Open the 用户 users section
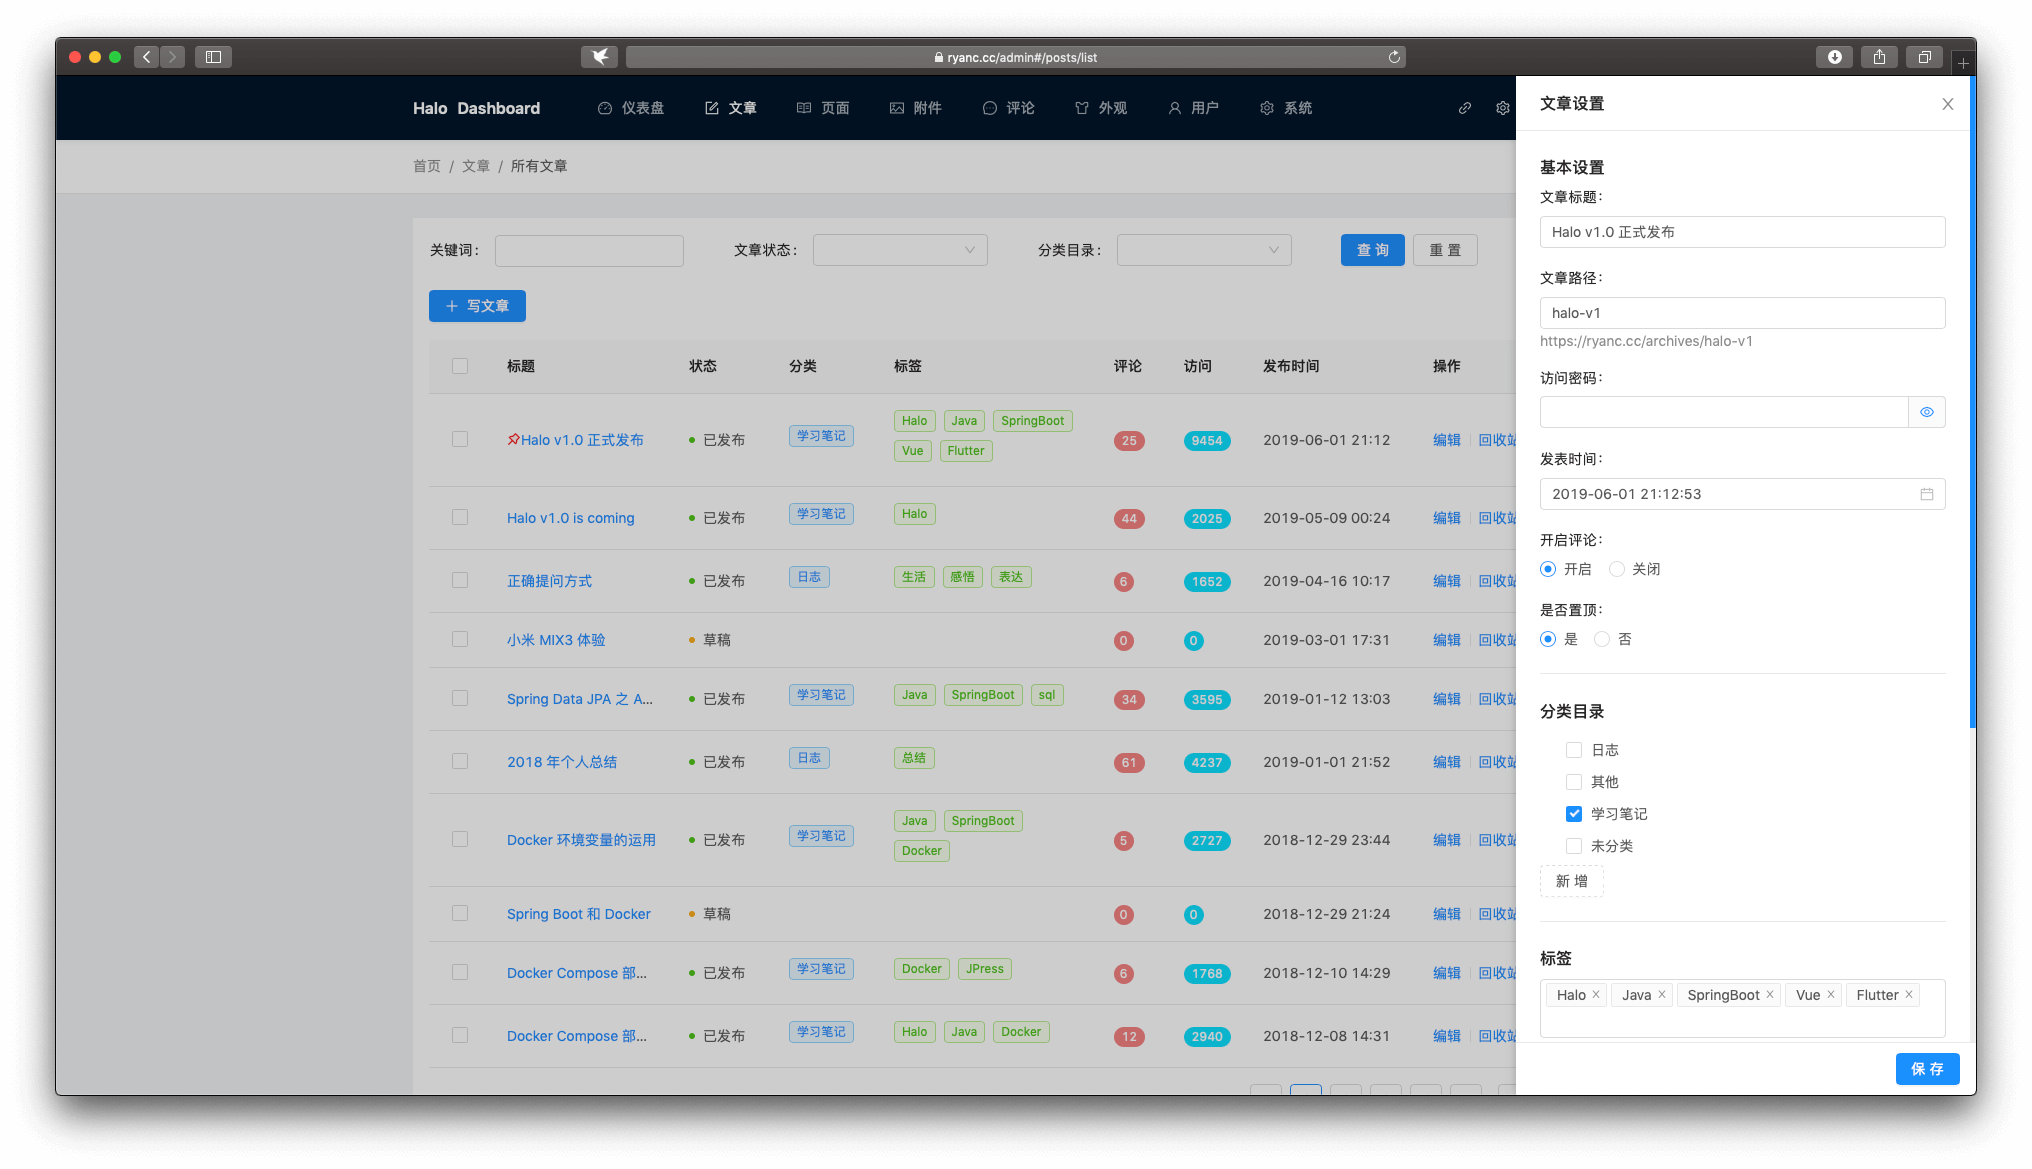This screenshot has height=1169, width=2032. [x=1194, y=108]
